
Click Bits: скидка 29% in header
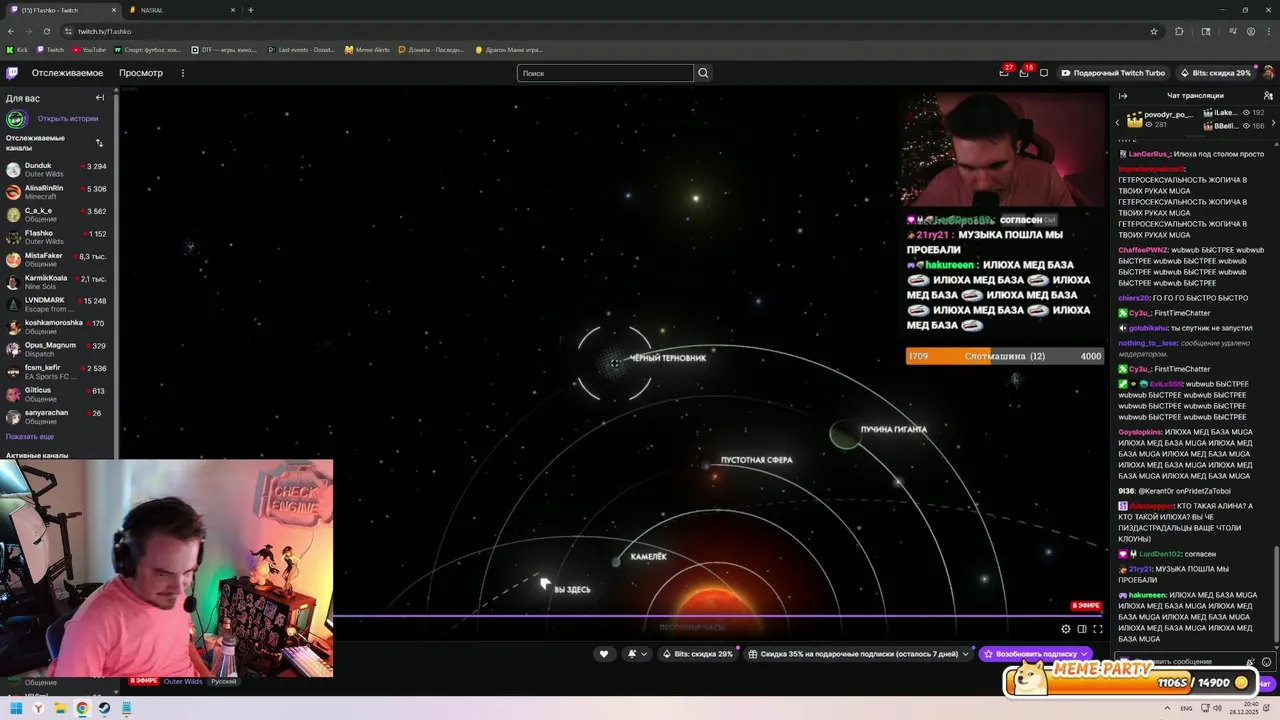(1215, 73)
